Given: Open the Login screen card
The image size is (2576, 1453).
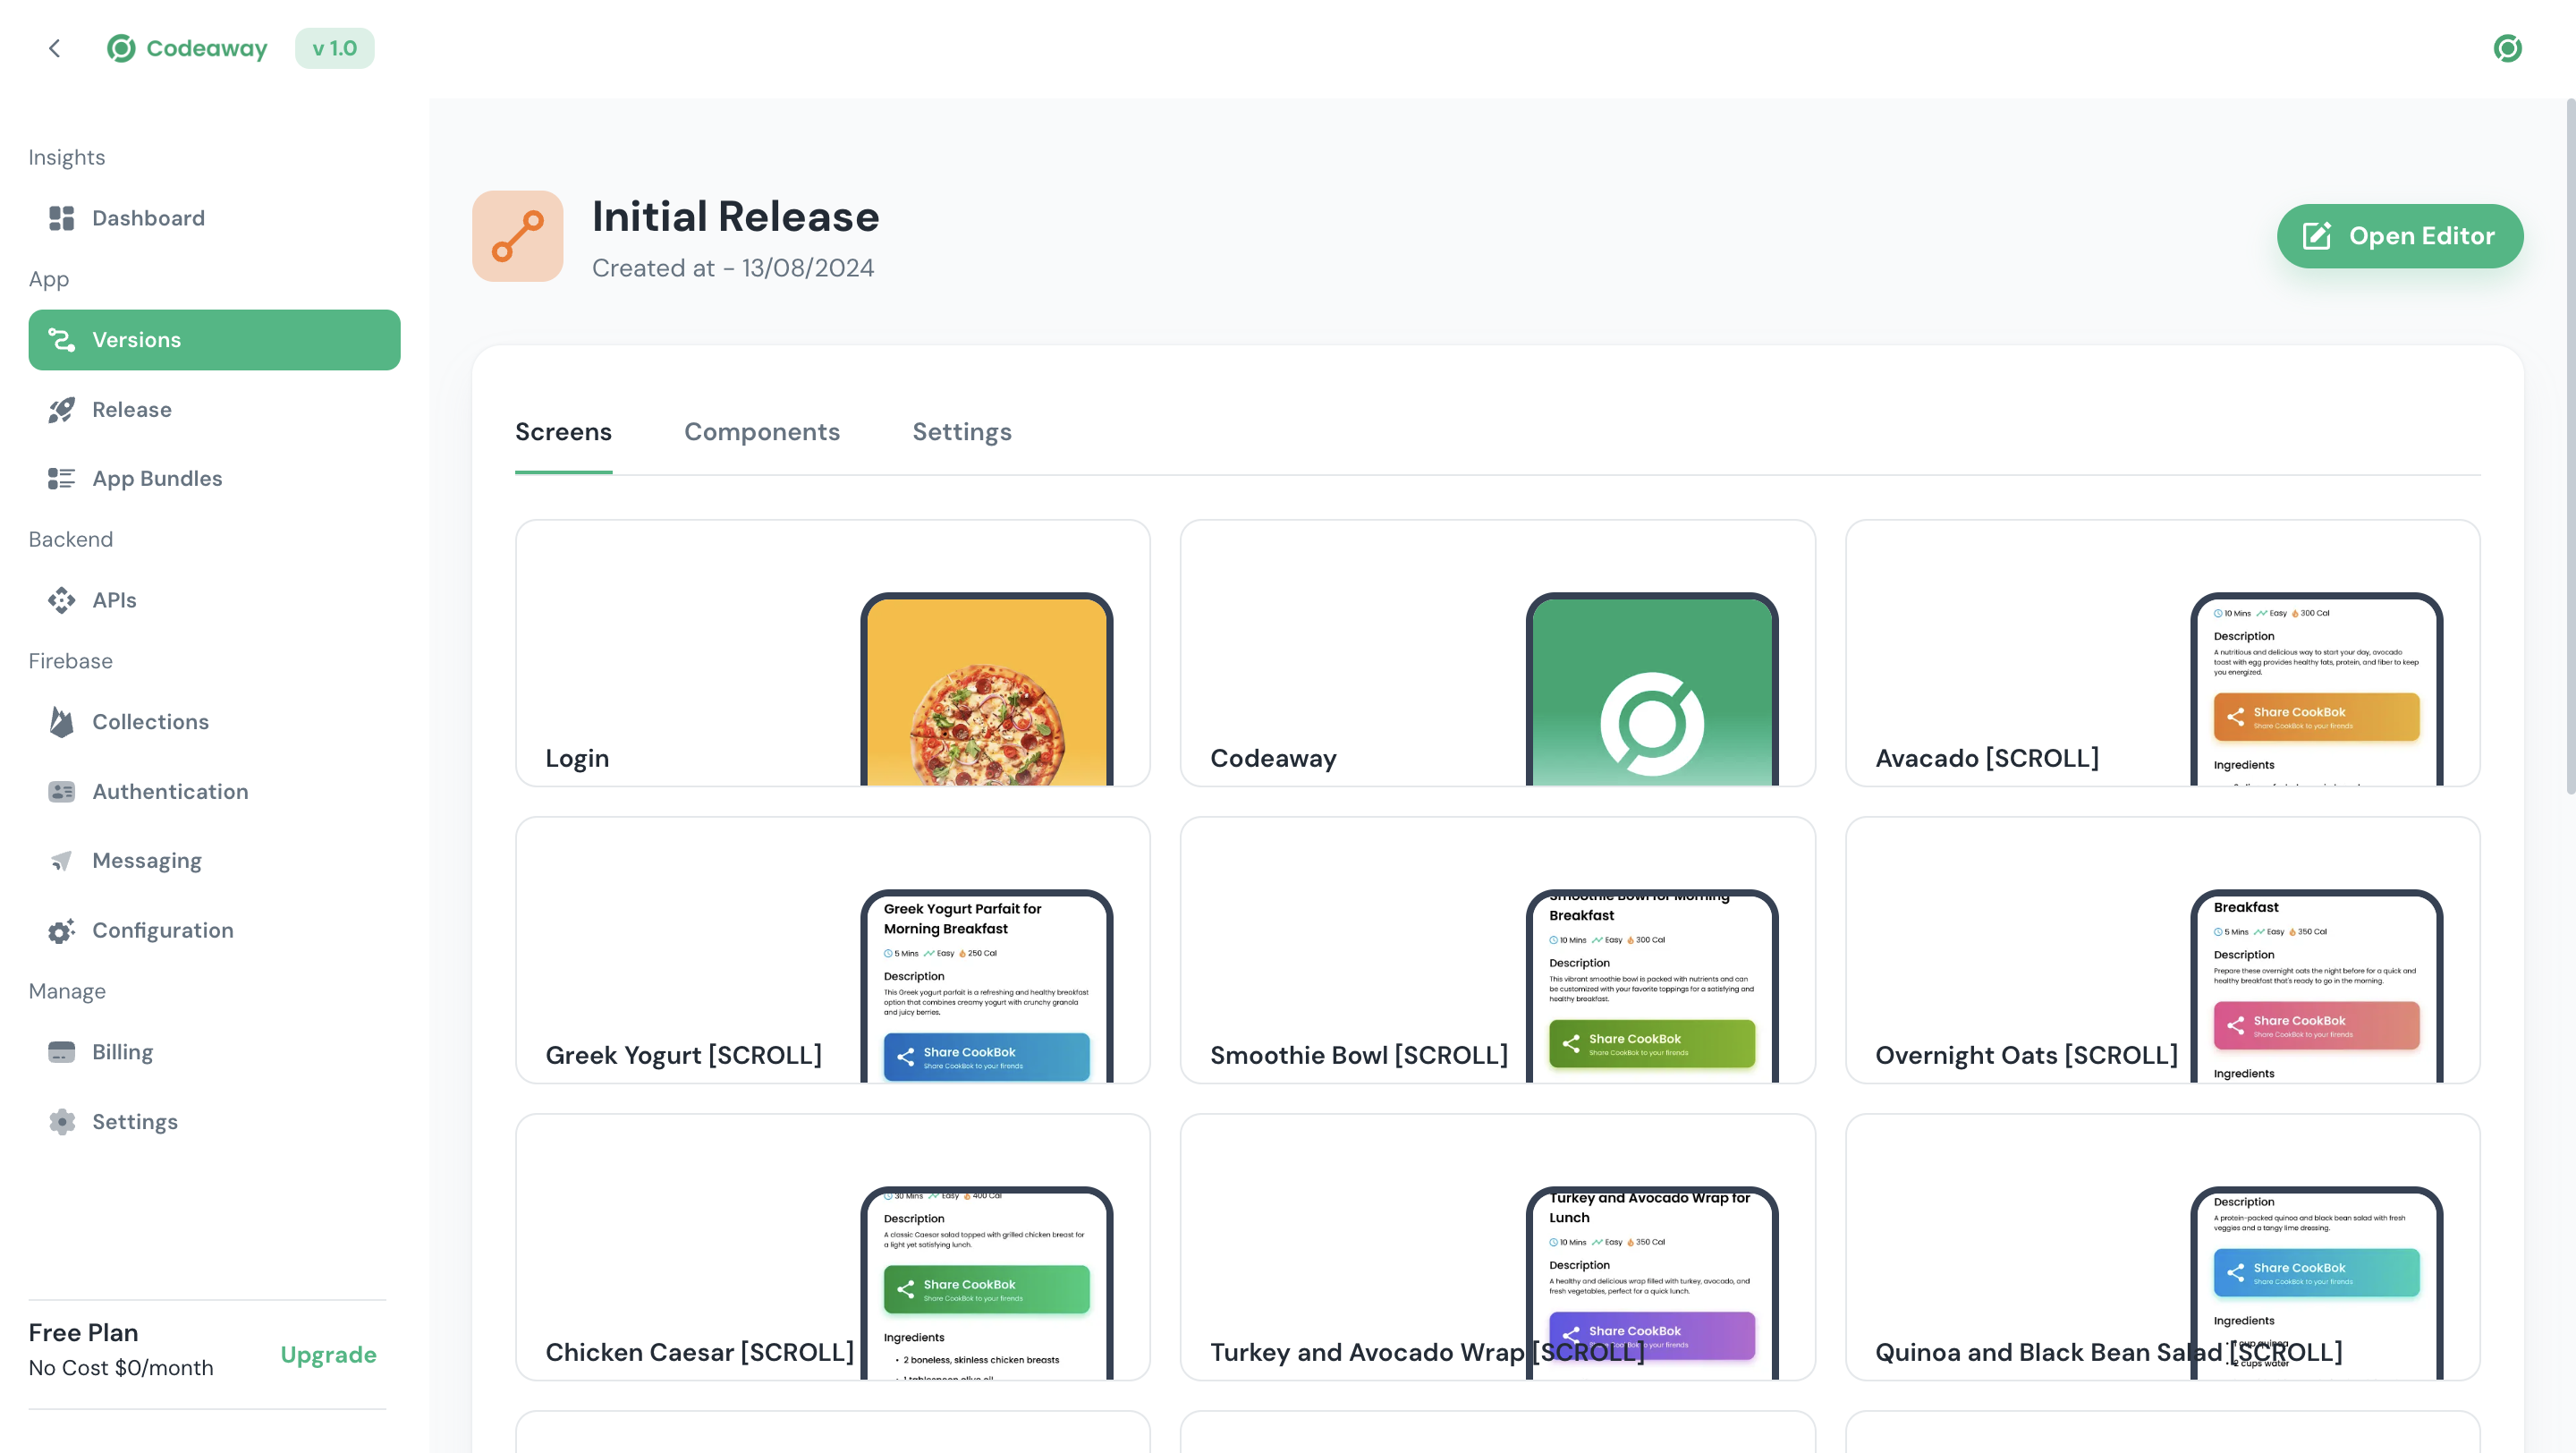Looking at the screenshot, I should click(832, 653).
